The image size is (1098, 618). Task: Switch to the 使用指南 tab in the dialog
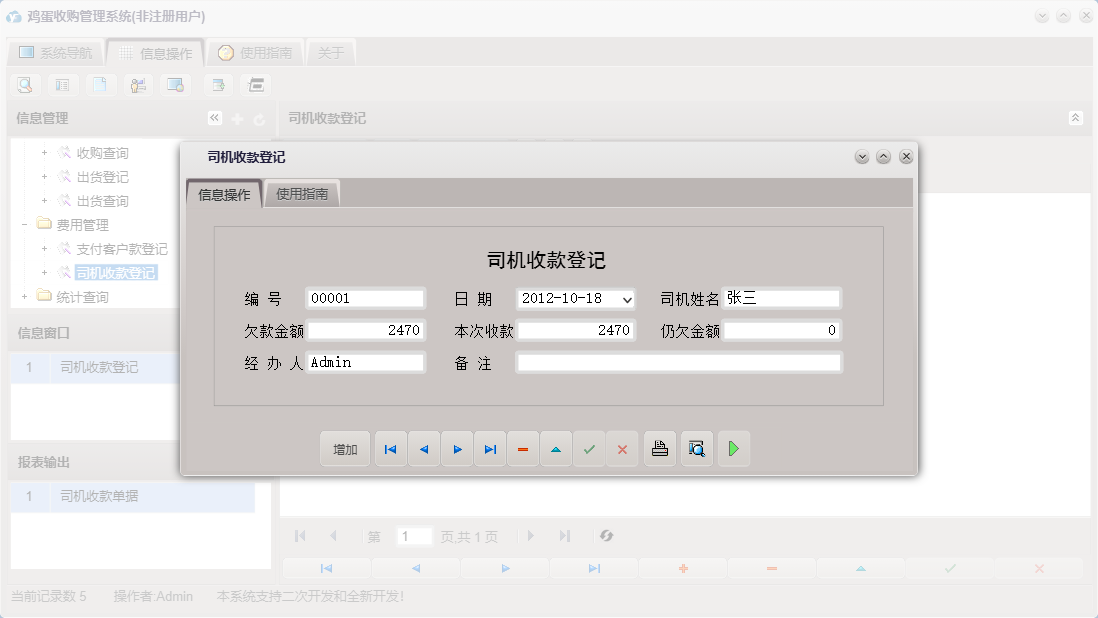point(302,193)
